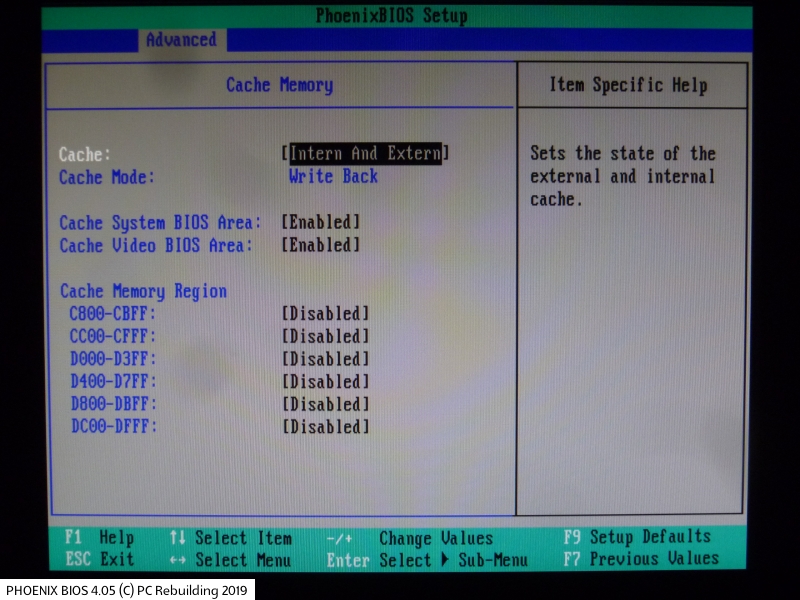The width and height of the screenshot is (800, 600).
Task: Click the left-right arrows Select Menu hint
Action: (230, 560)
